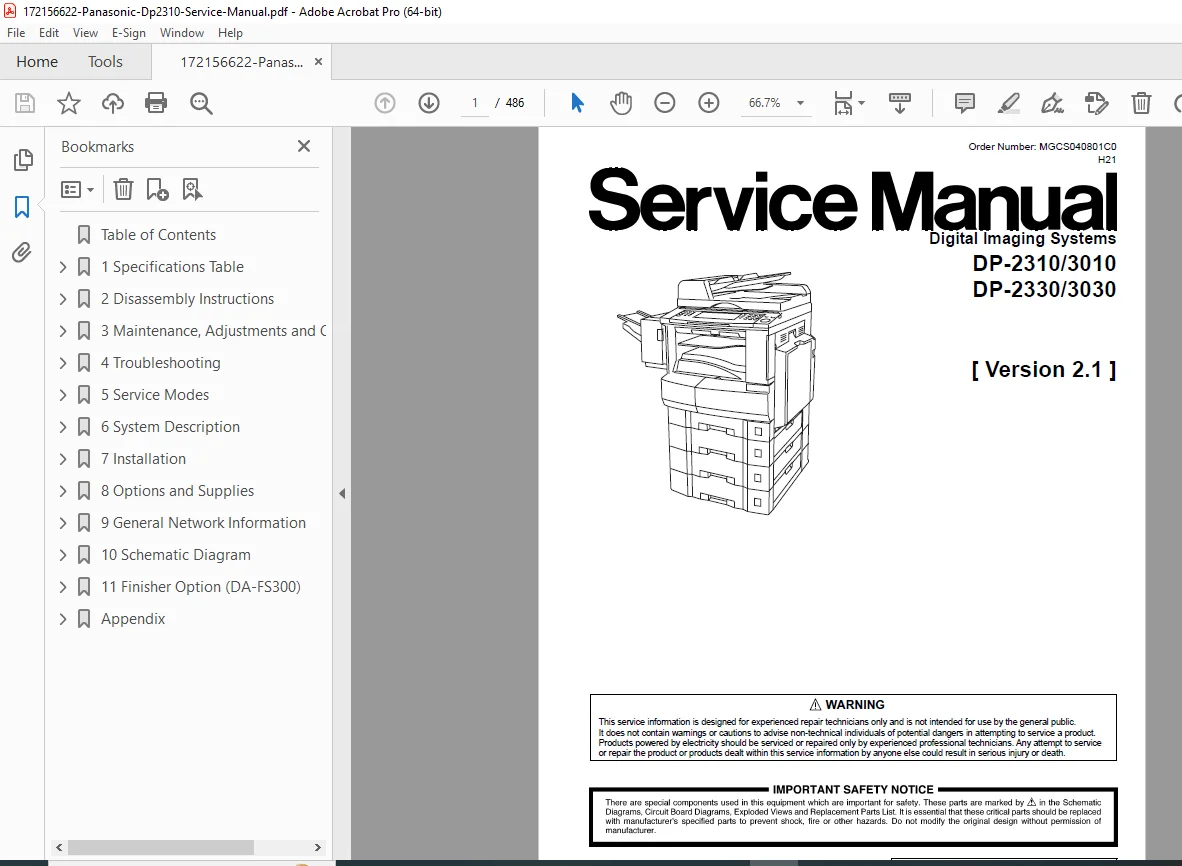Click the scrolling mode read icon

(x=899, y=103)
